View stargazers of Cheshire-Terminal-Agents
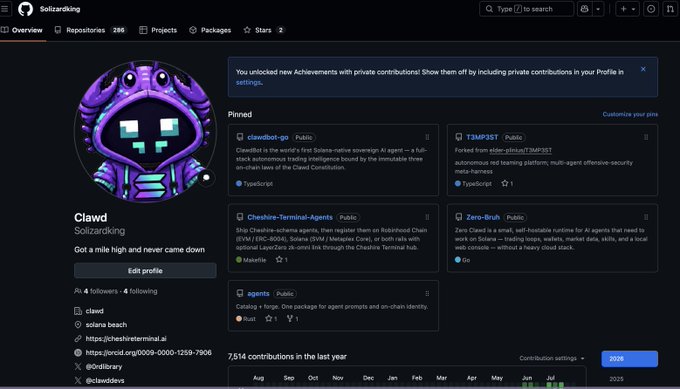 point(281,260)
